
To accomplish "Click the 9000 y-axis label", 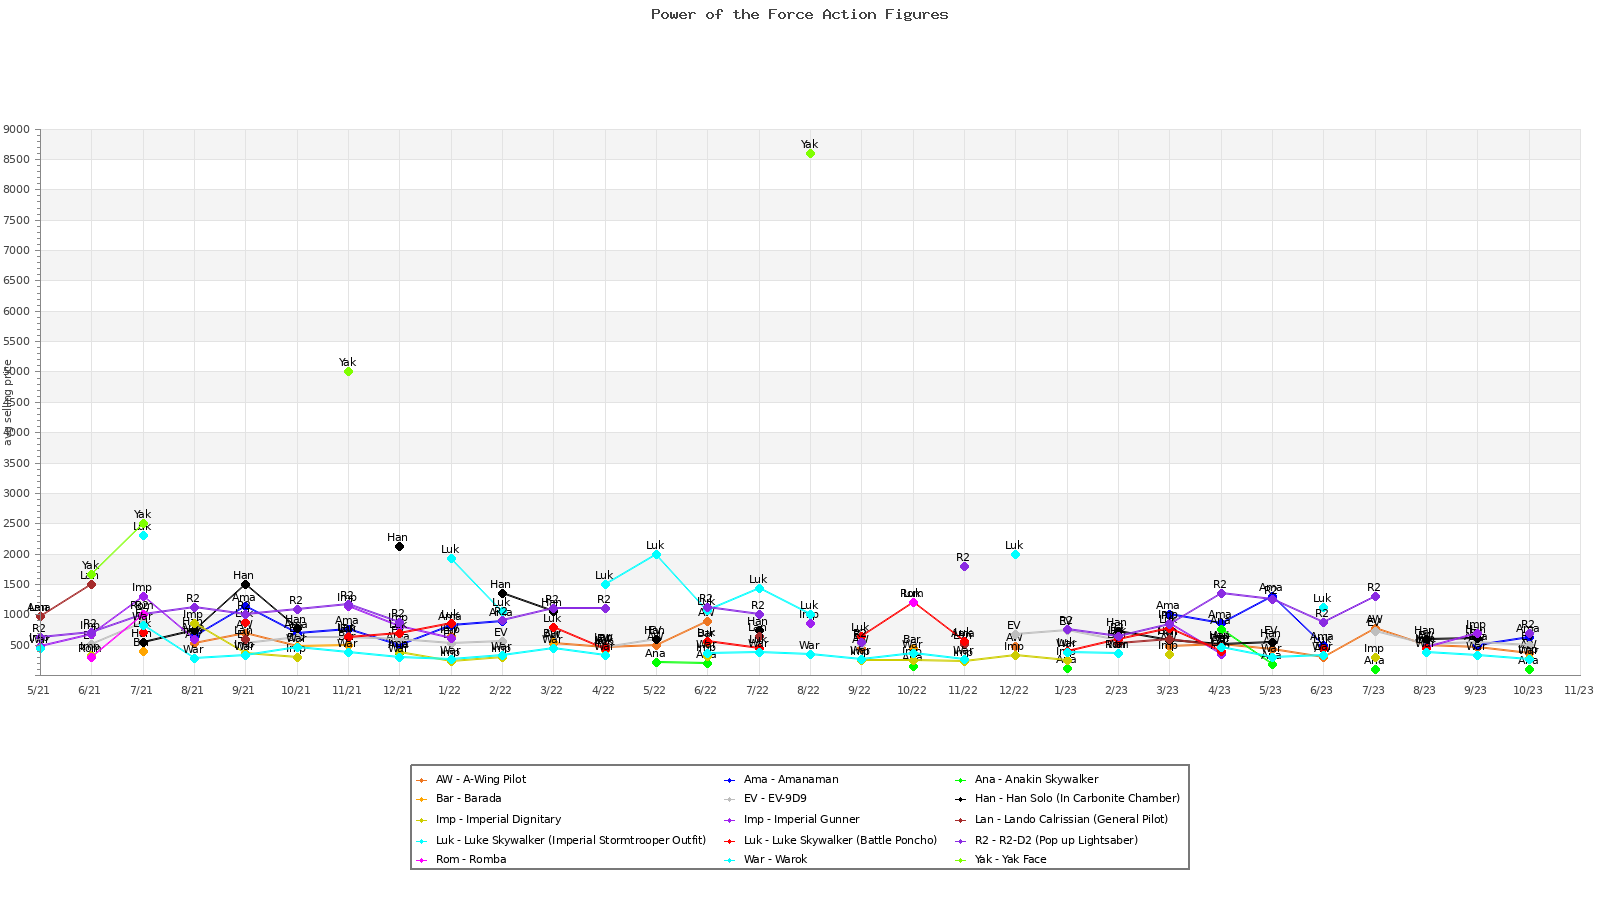I will 17,130.
